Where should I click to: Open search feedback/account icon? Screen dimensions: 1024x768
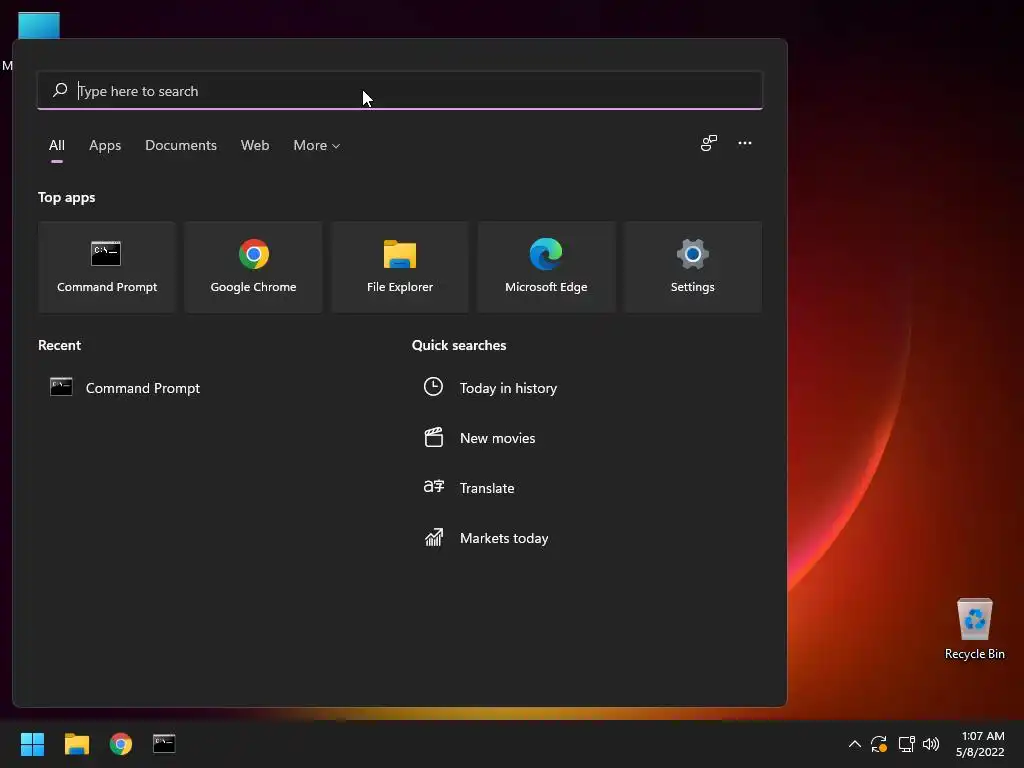[709, 143]
